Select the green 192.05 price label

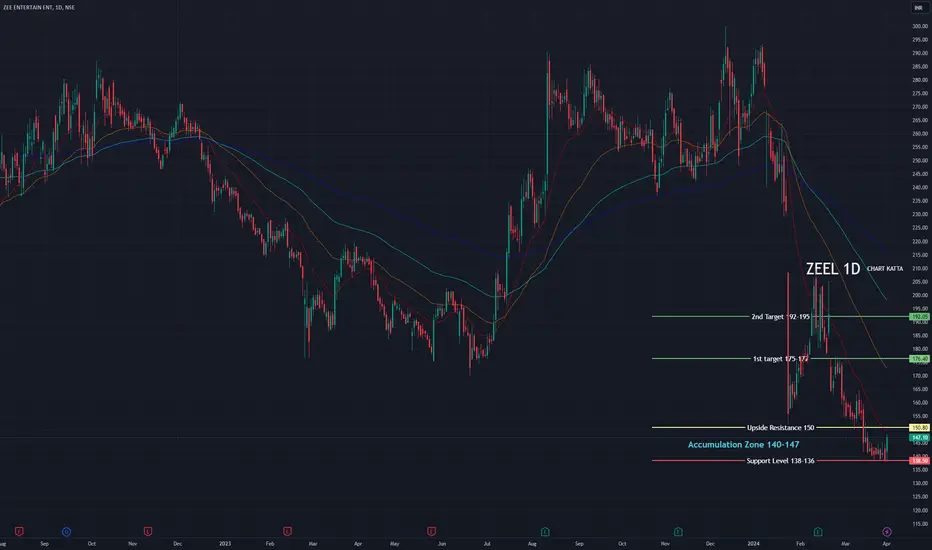(920, 317)
